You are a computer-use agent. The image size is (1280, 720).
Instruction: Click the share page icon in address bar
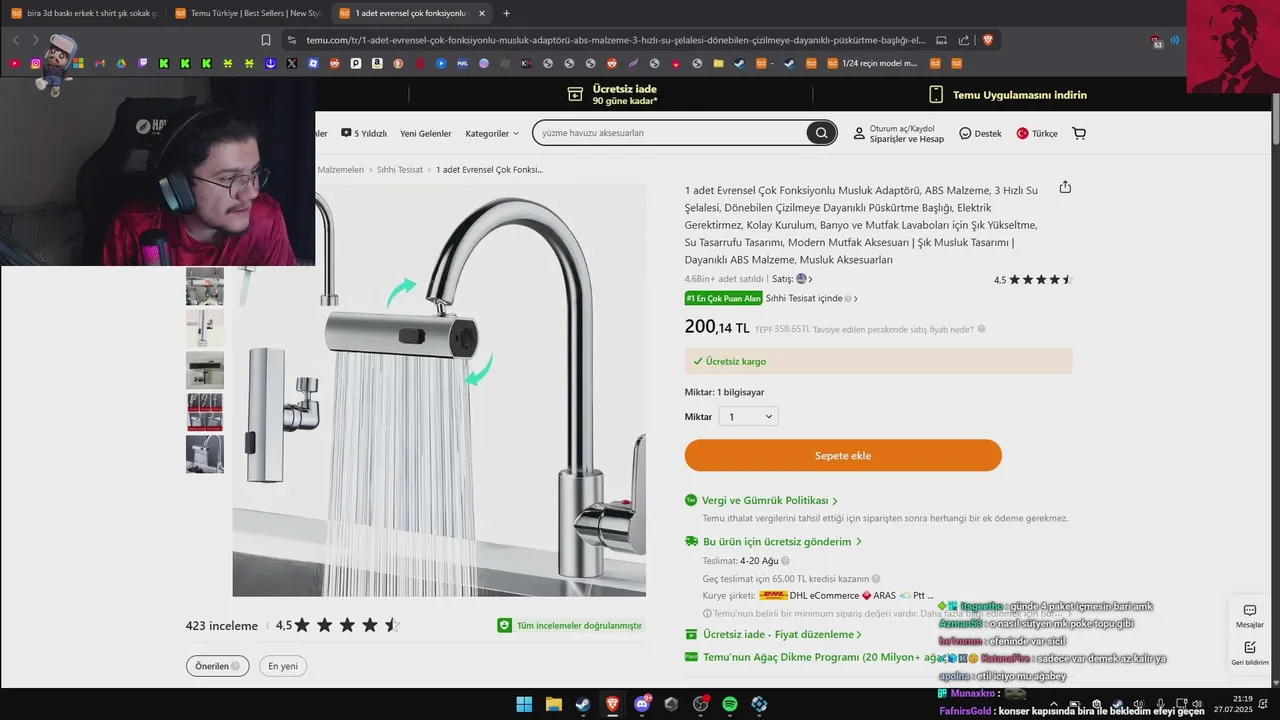tap(964, 40)
